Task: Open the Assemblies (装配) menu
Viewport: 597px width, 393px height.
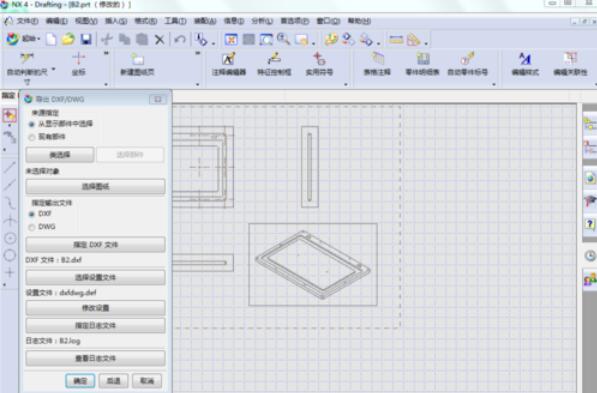Action: [205, 21]
